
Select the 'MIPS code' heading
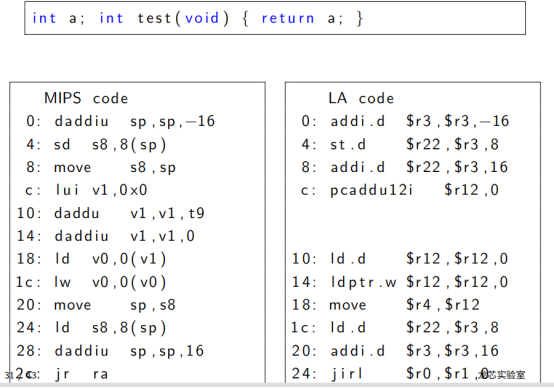[86, 98]
